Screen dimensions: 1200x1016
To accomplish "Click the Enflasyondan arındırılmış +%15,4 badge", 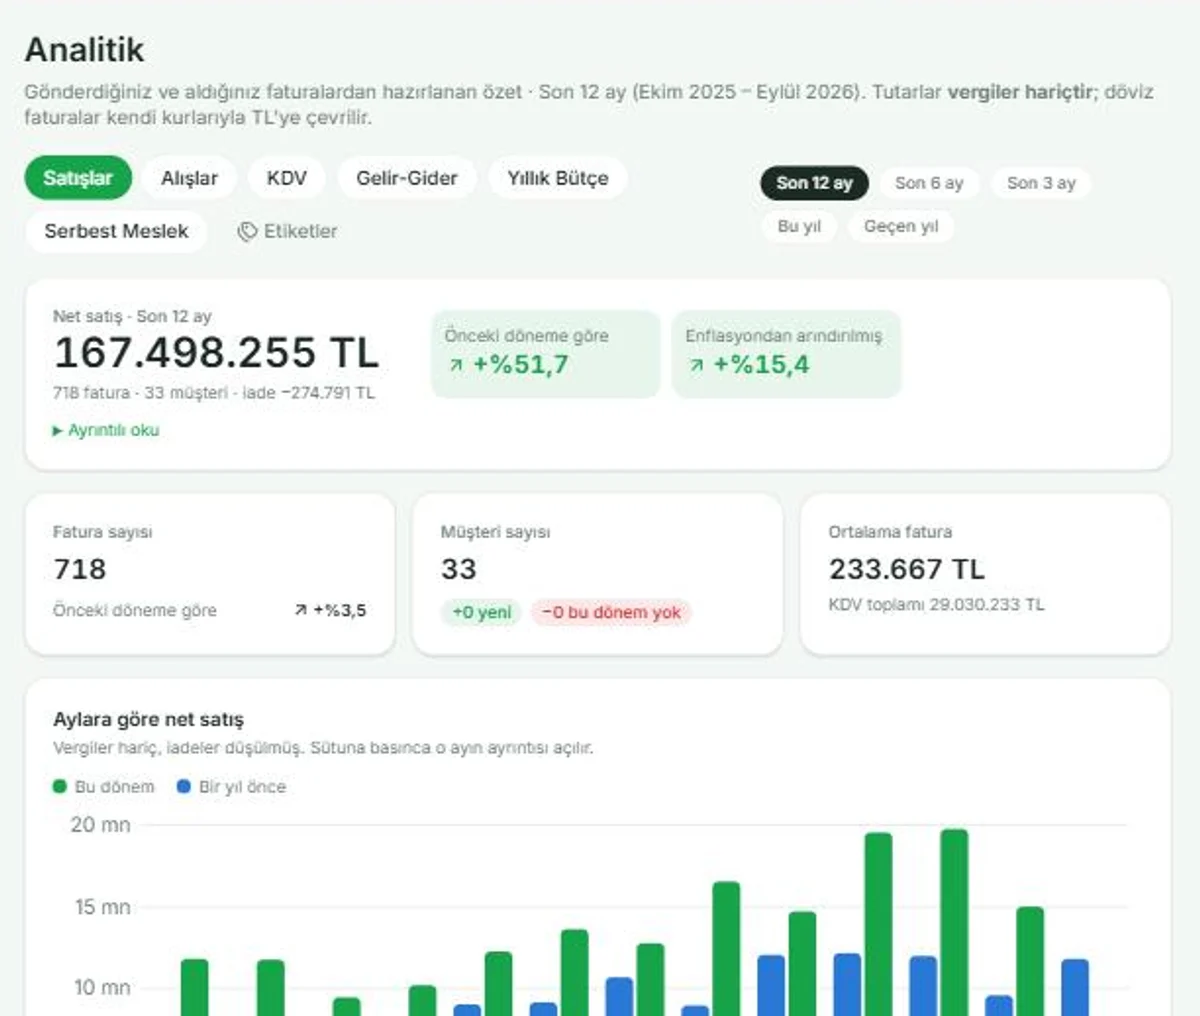I will coord(786,354).
